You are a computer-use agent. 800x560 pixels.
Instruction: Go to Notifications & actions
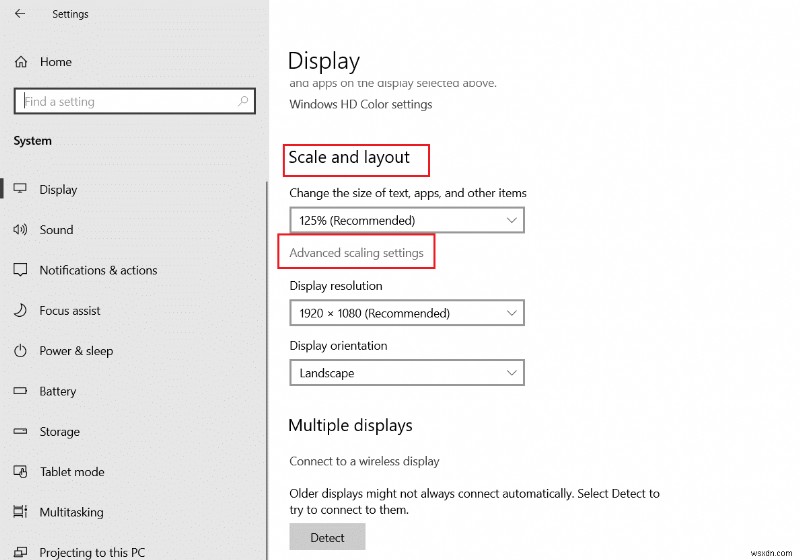pyautogui.click(x=98, y=270)
